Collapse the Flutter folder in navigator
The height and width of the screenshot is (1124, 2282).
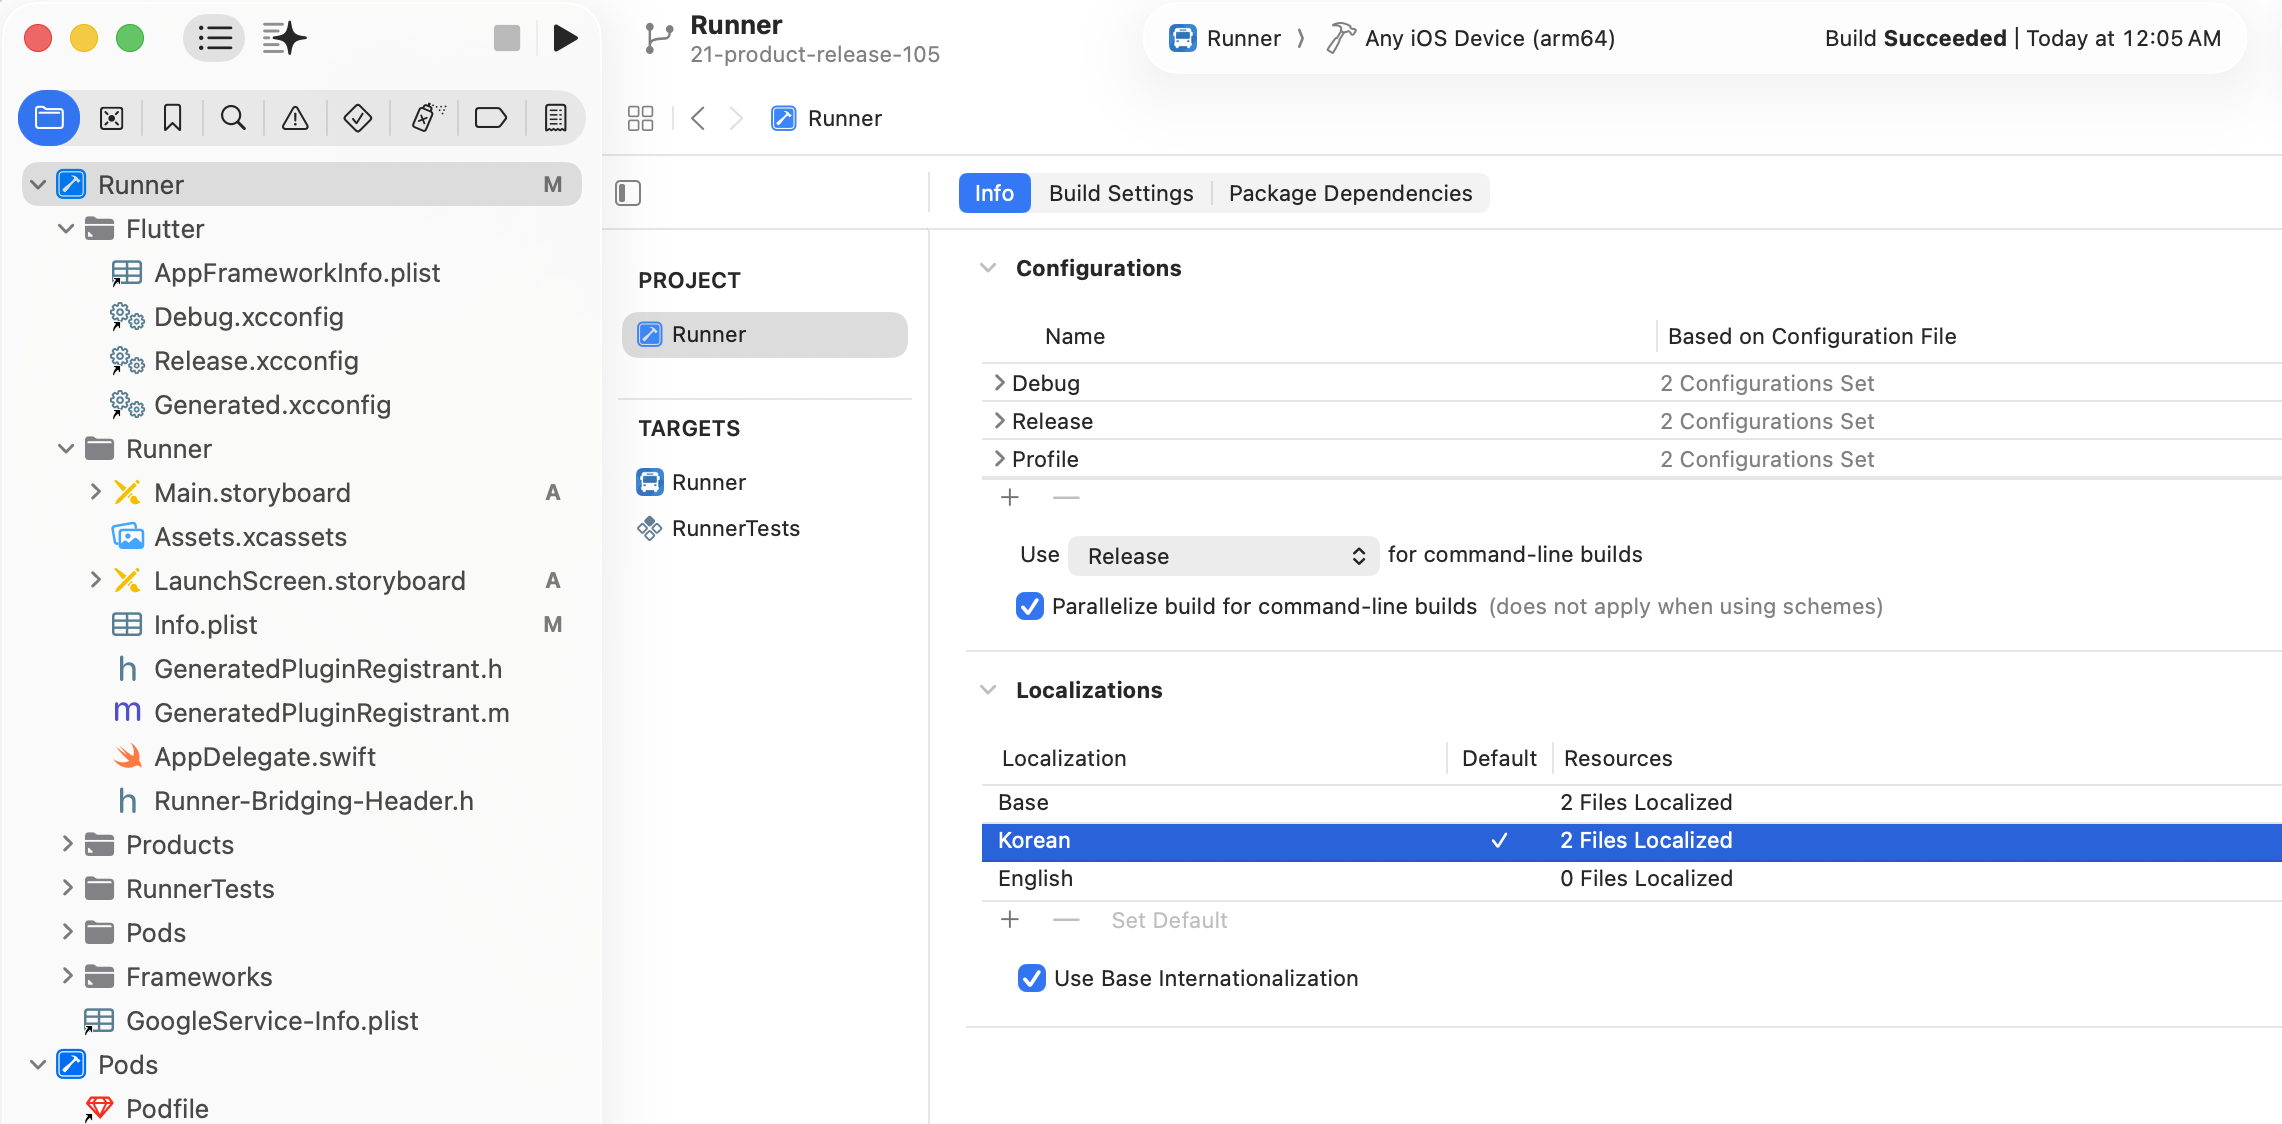click(x=66, y=229)
